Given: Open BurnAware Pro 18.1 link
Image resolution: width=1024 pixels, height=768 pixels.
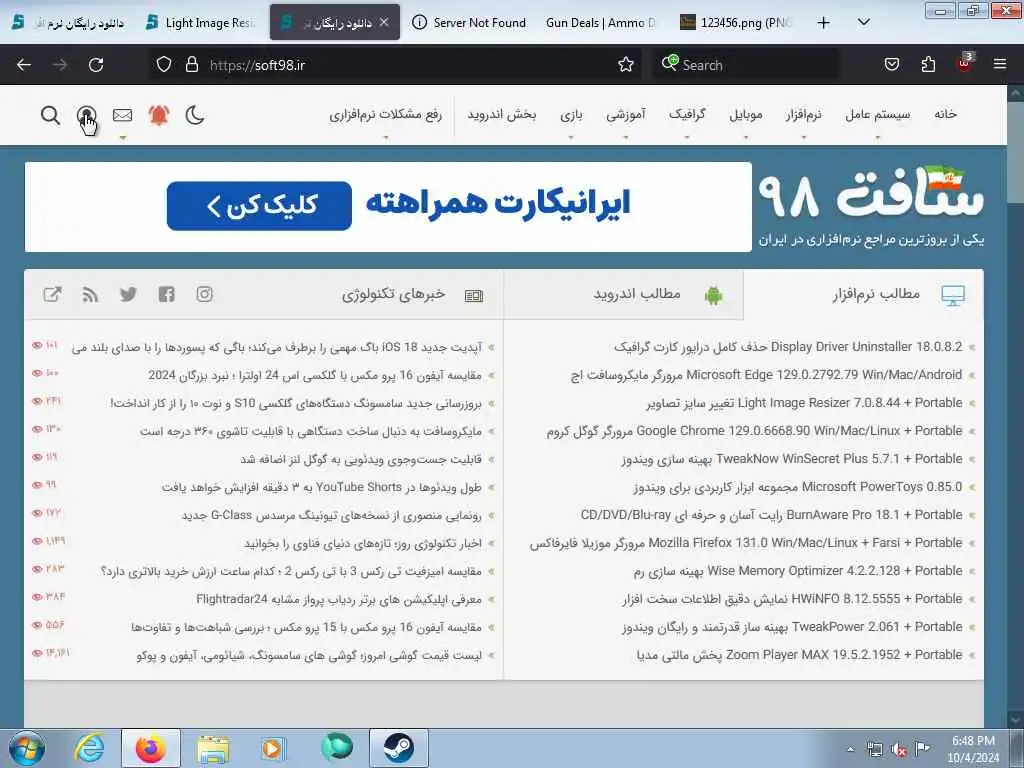Looking at the screenshot, I should tap(771, 515).
